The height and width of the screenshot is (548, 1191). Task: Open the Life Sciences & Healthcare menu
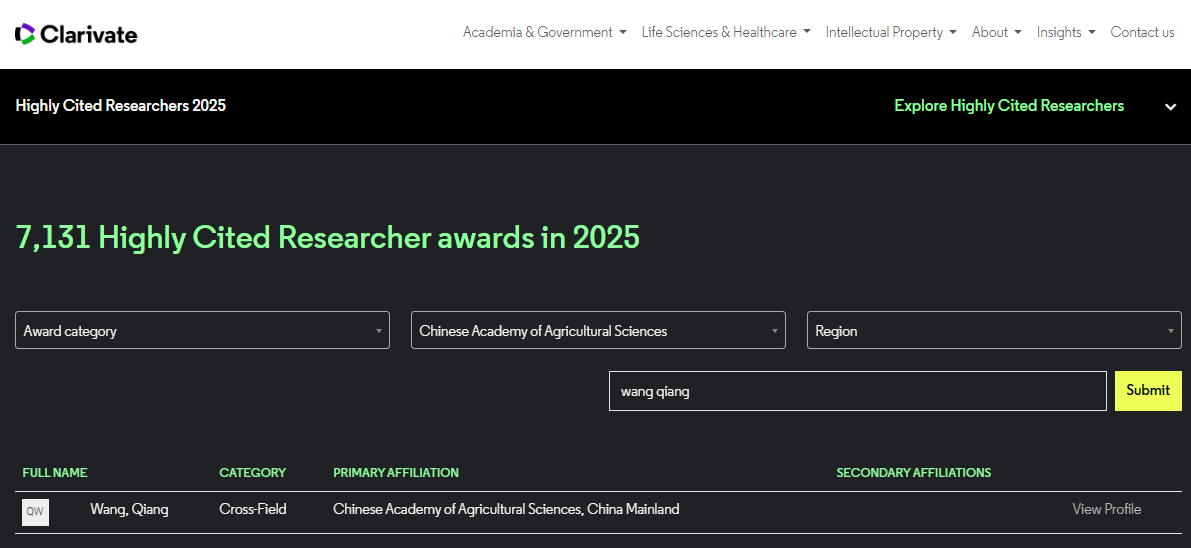[x=726, y=33]
